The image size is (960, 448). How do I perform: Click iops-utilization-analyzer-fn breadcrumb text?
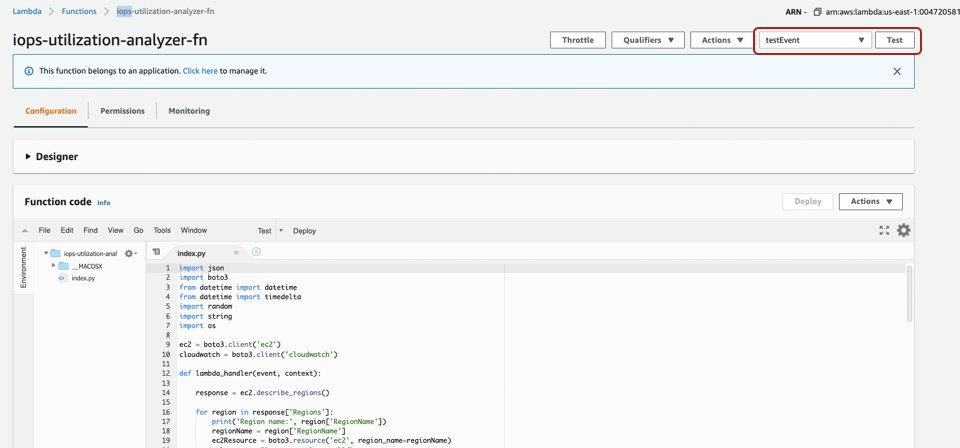(165, 11)
